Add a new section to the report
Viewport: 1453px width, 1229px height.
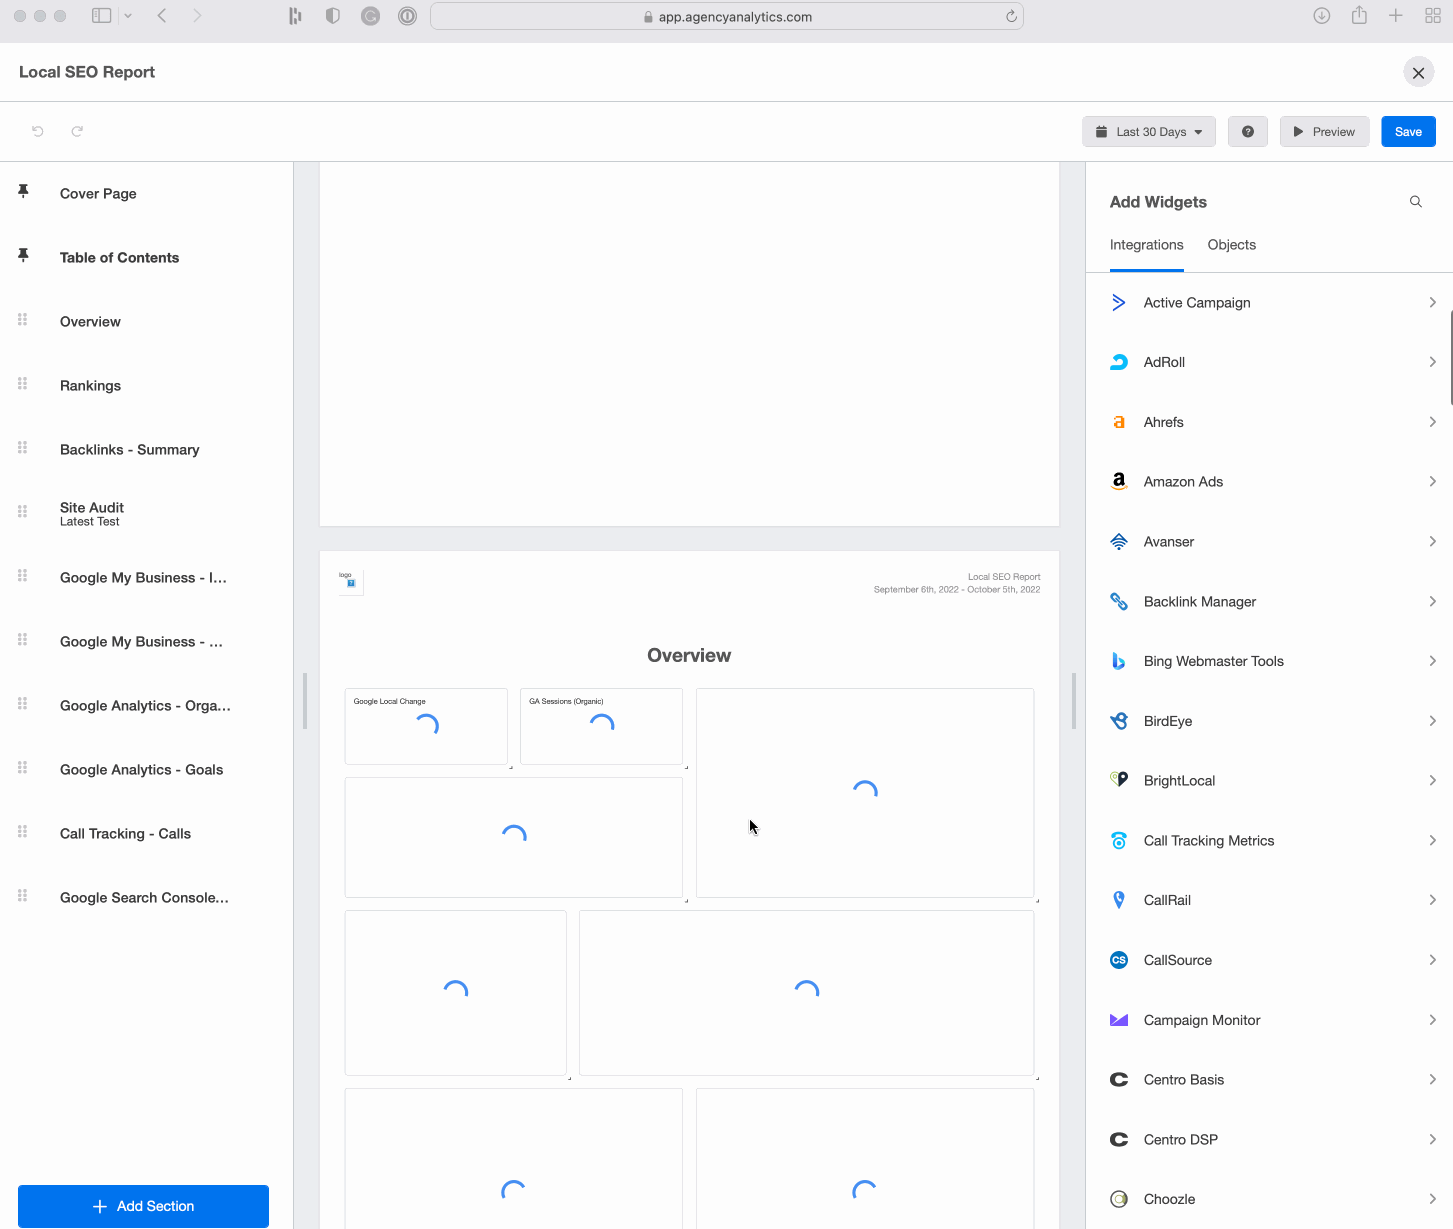[142, 1206]
